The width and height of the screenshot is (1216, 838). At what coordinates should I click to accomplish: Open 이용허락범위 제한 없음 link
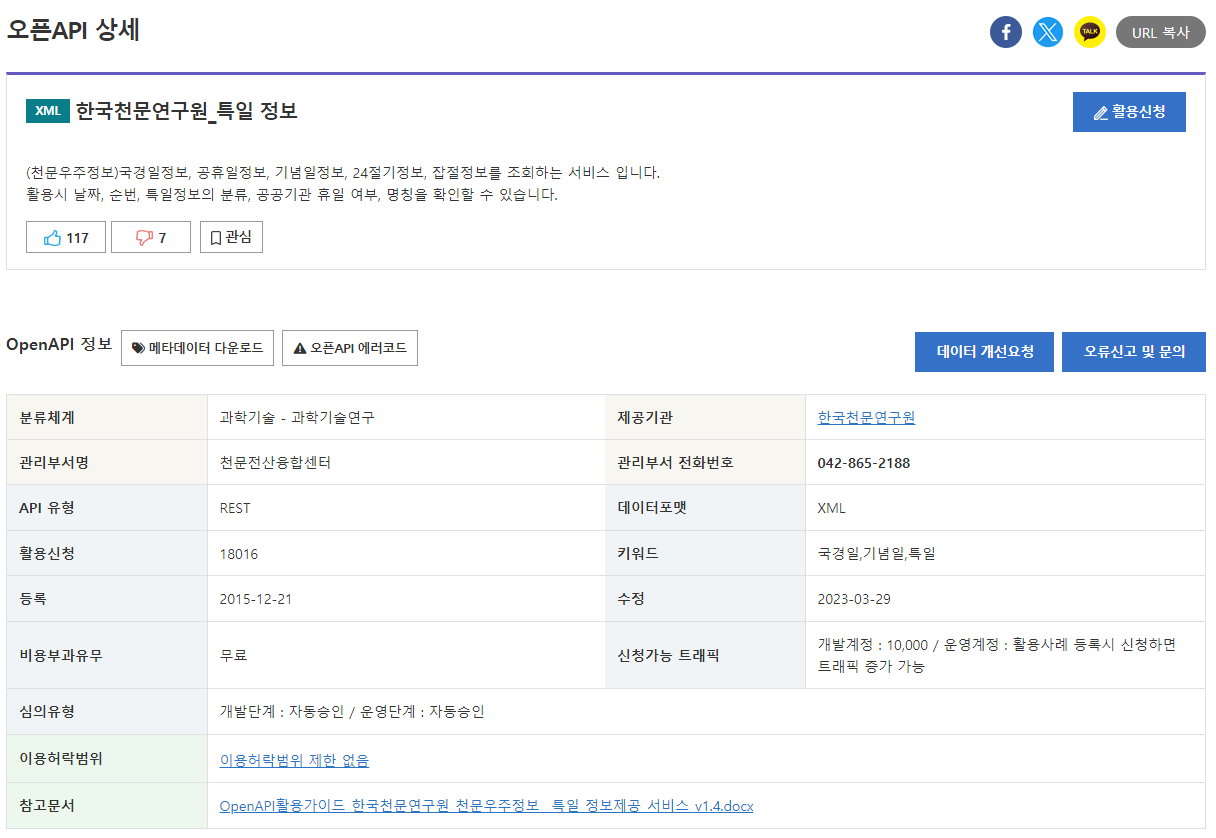(x=294, y=760)
